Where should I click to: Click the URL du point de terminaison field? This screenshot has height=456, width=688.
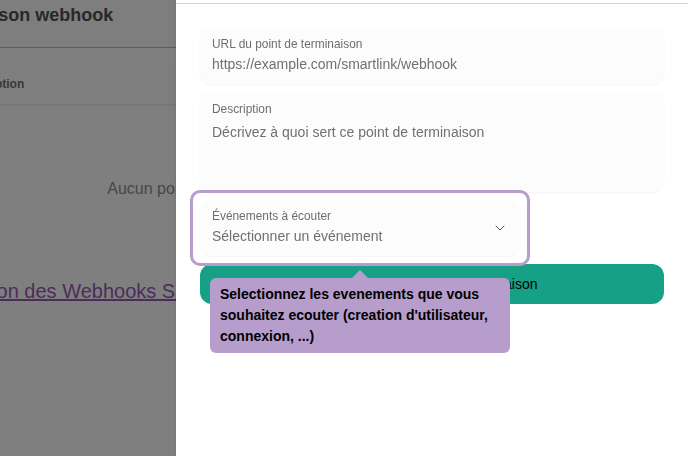[432, 55]
